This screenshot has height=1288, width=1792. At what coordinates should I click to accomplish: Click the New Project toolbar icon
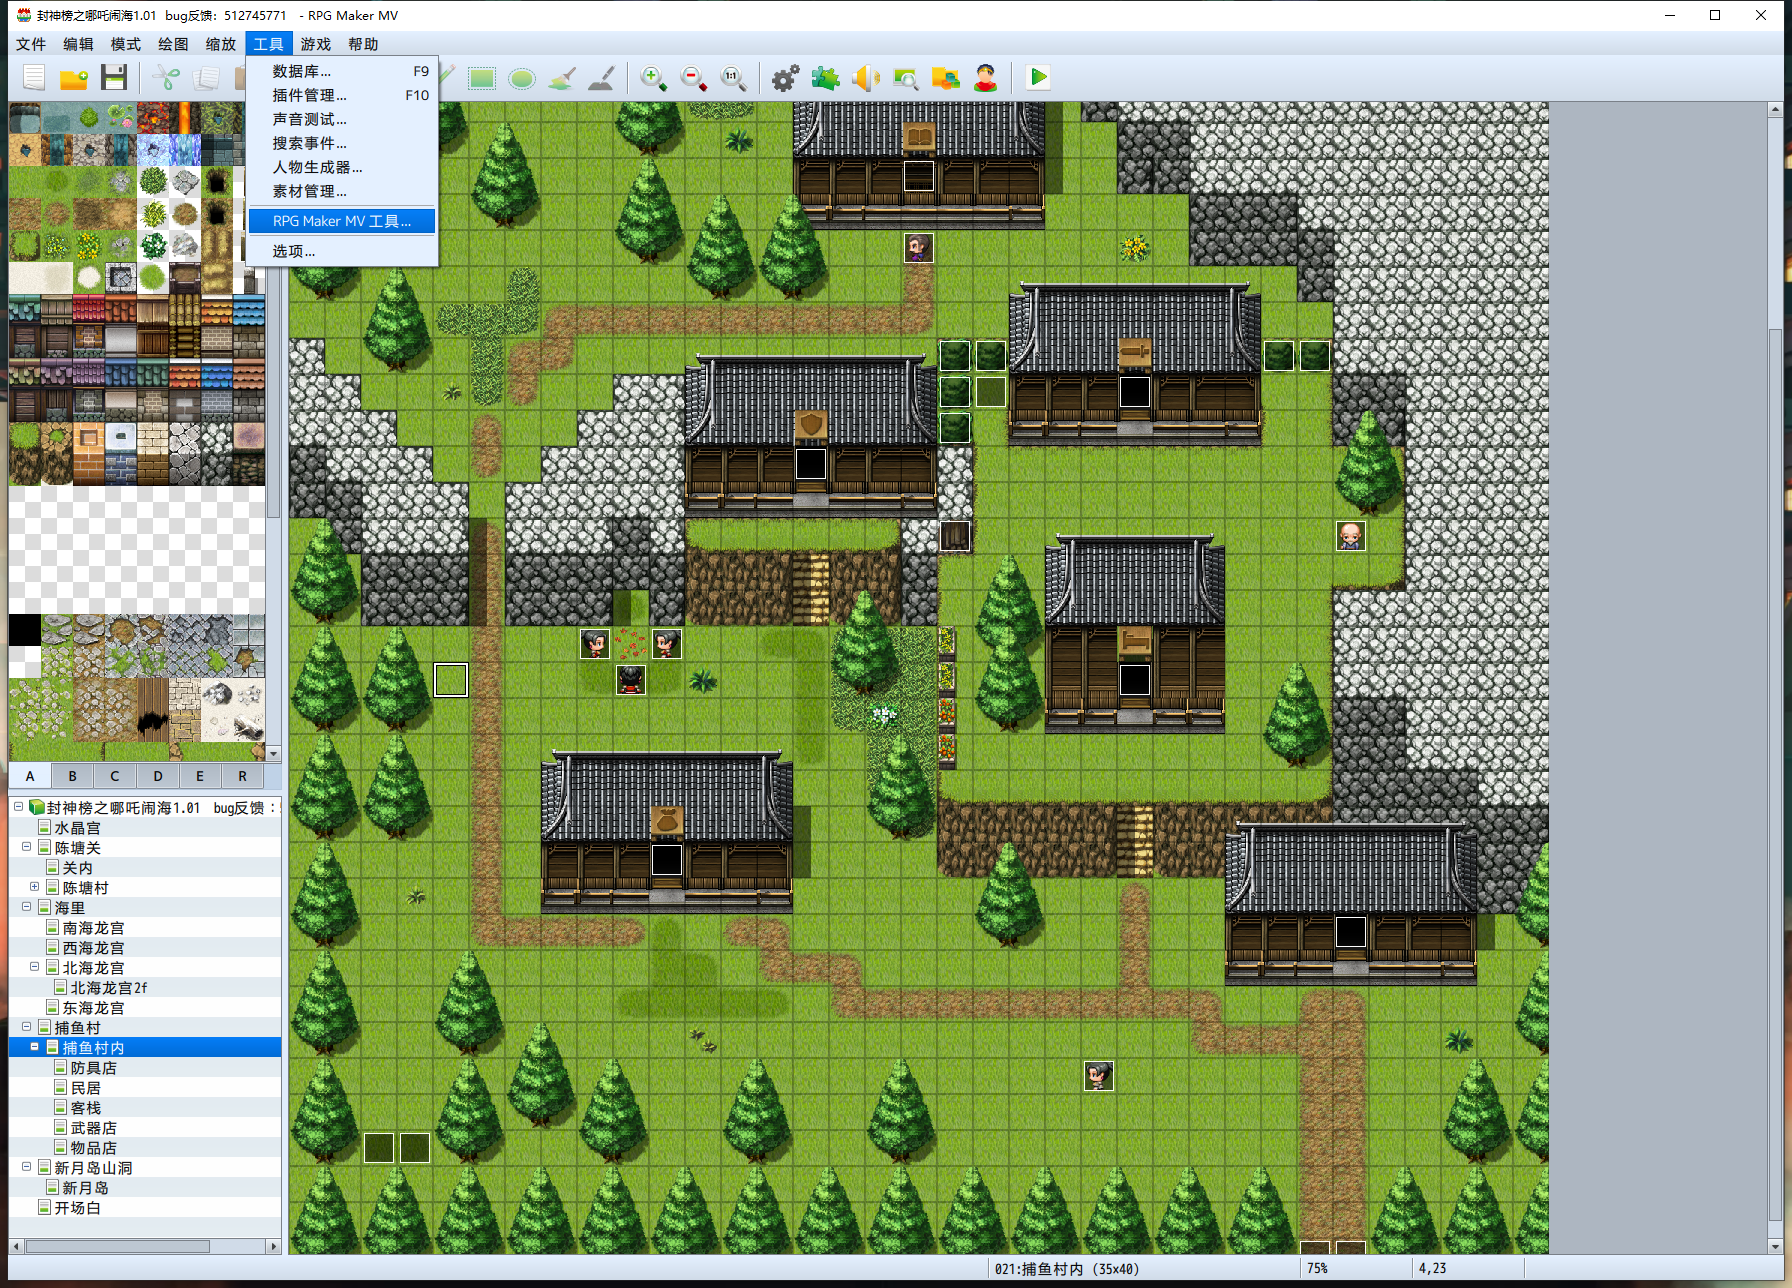(35, 78)
